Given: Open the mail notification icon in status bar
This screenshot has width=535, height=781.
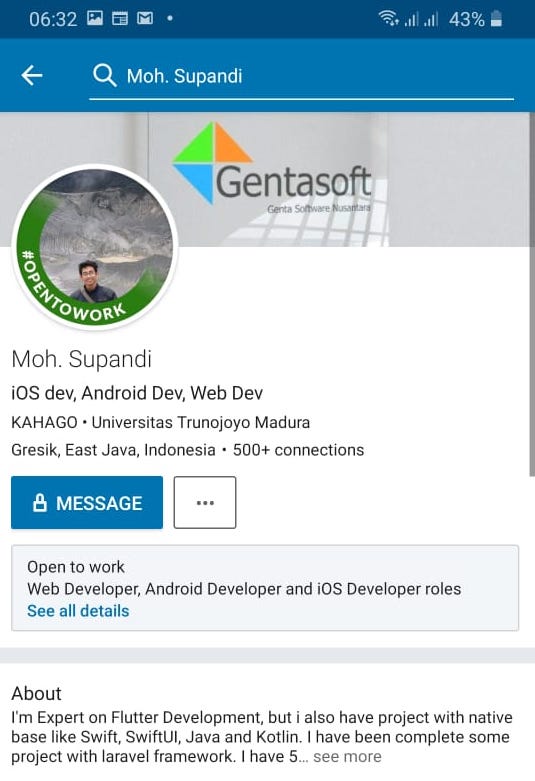Looking at the screenshot, I should coord(145,19).
